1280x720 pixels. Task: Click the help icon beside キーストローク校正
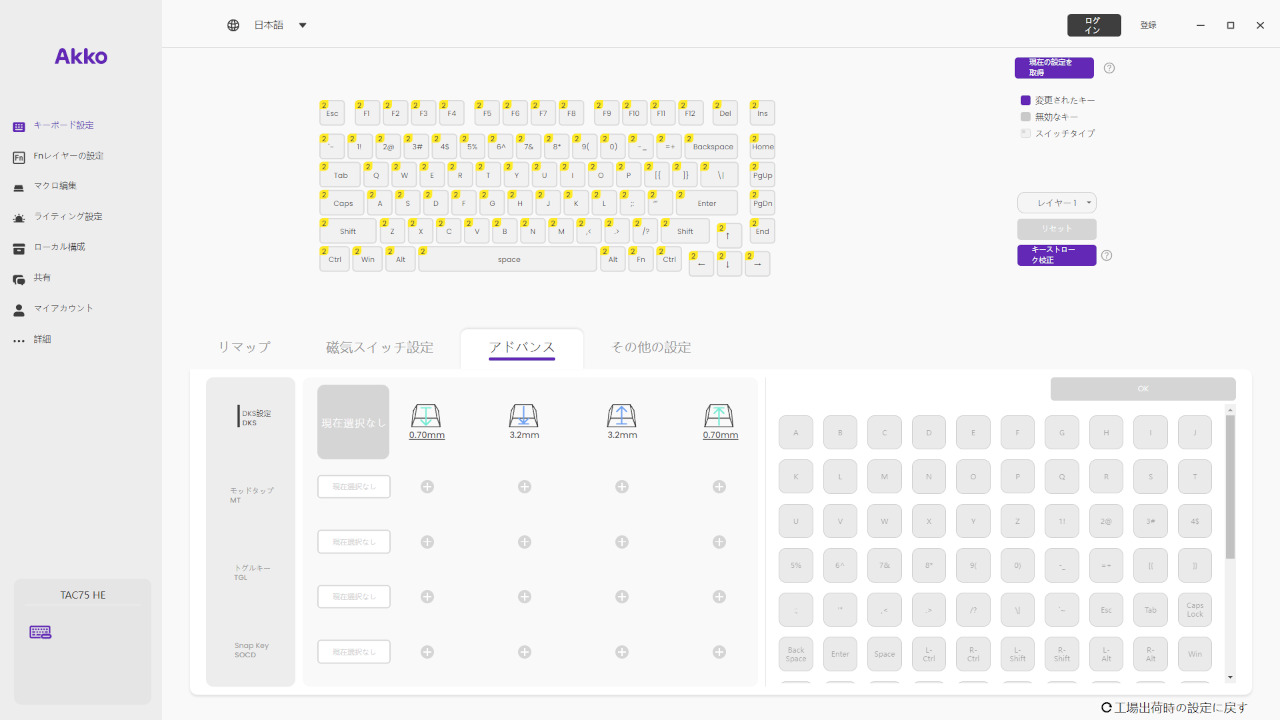click(1107, 255)
